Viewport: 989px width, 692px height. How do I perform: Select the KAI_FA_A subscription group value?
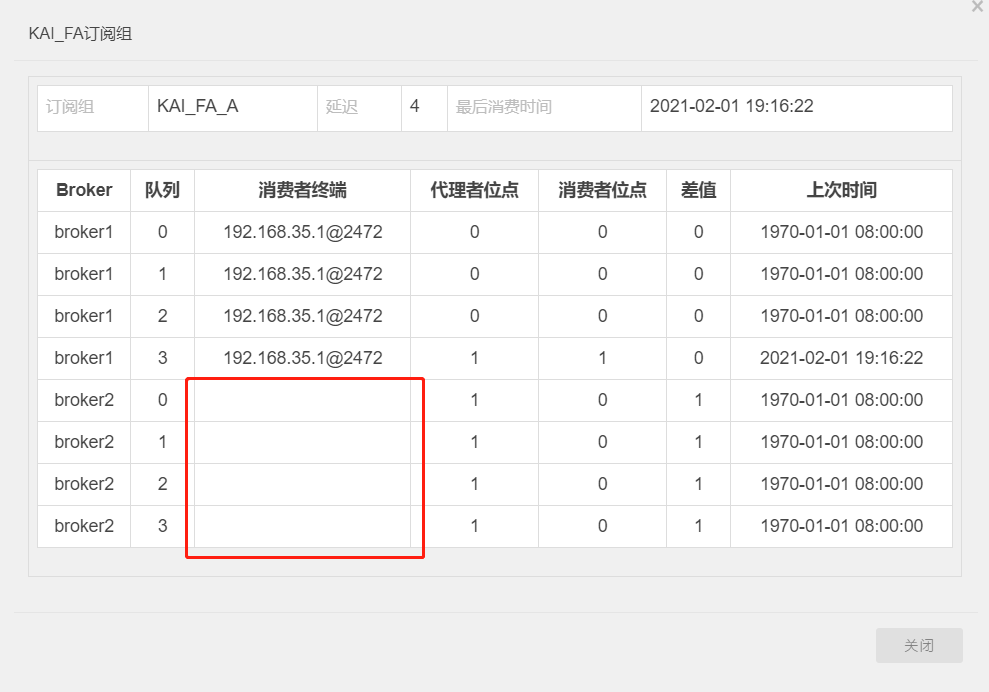click(x=197, y=106)
